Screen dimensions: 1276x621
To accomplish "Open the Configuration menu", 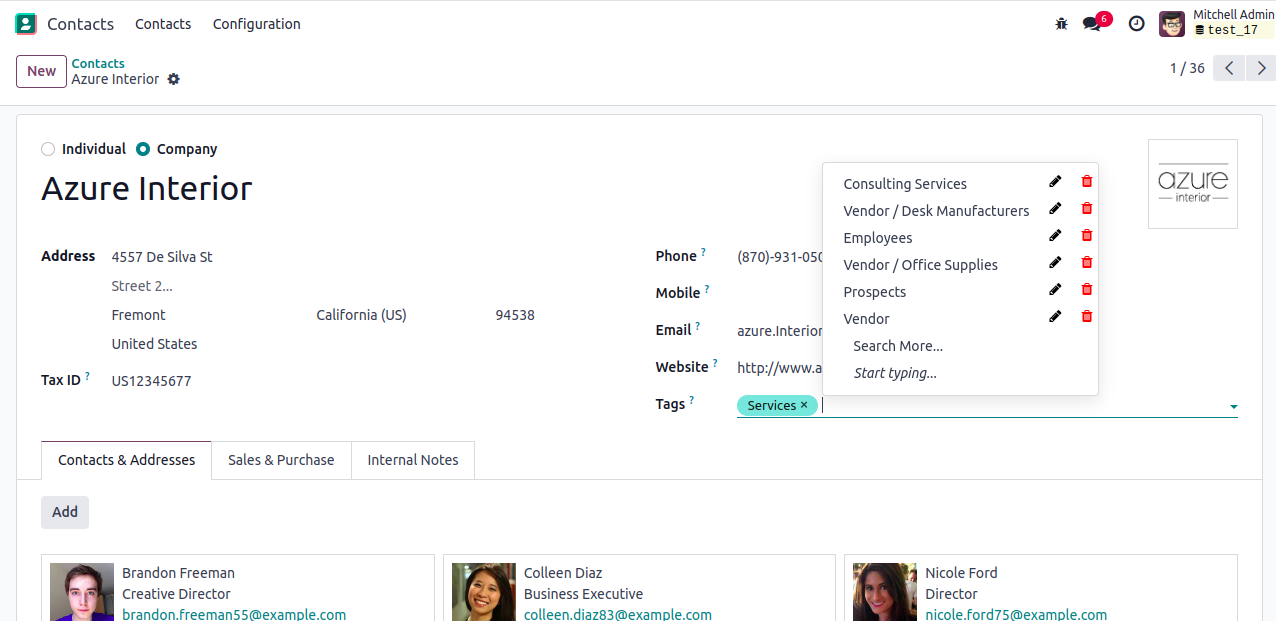I will pyautogui.click(x=257, y=24).
